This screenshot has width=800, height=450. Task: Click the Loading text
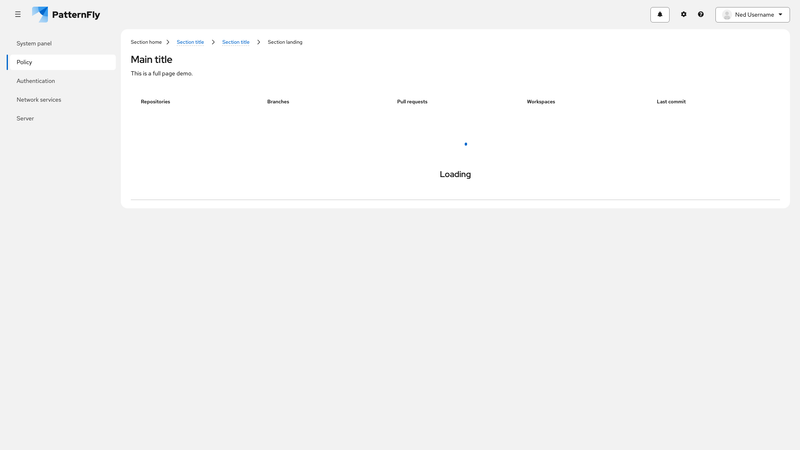coord(455,174)
